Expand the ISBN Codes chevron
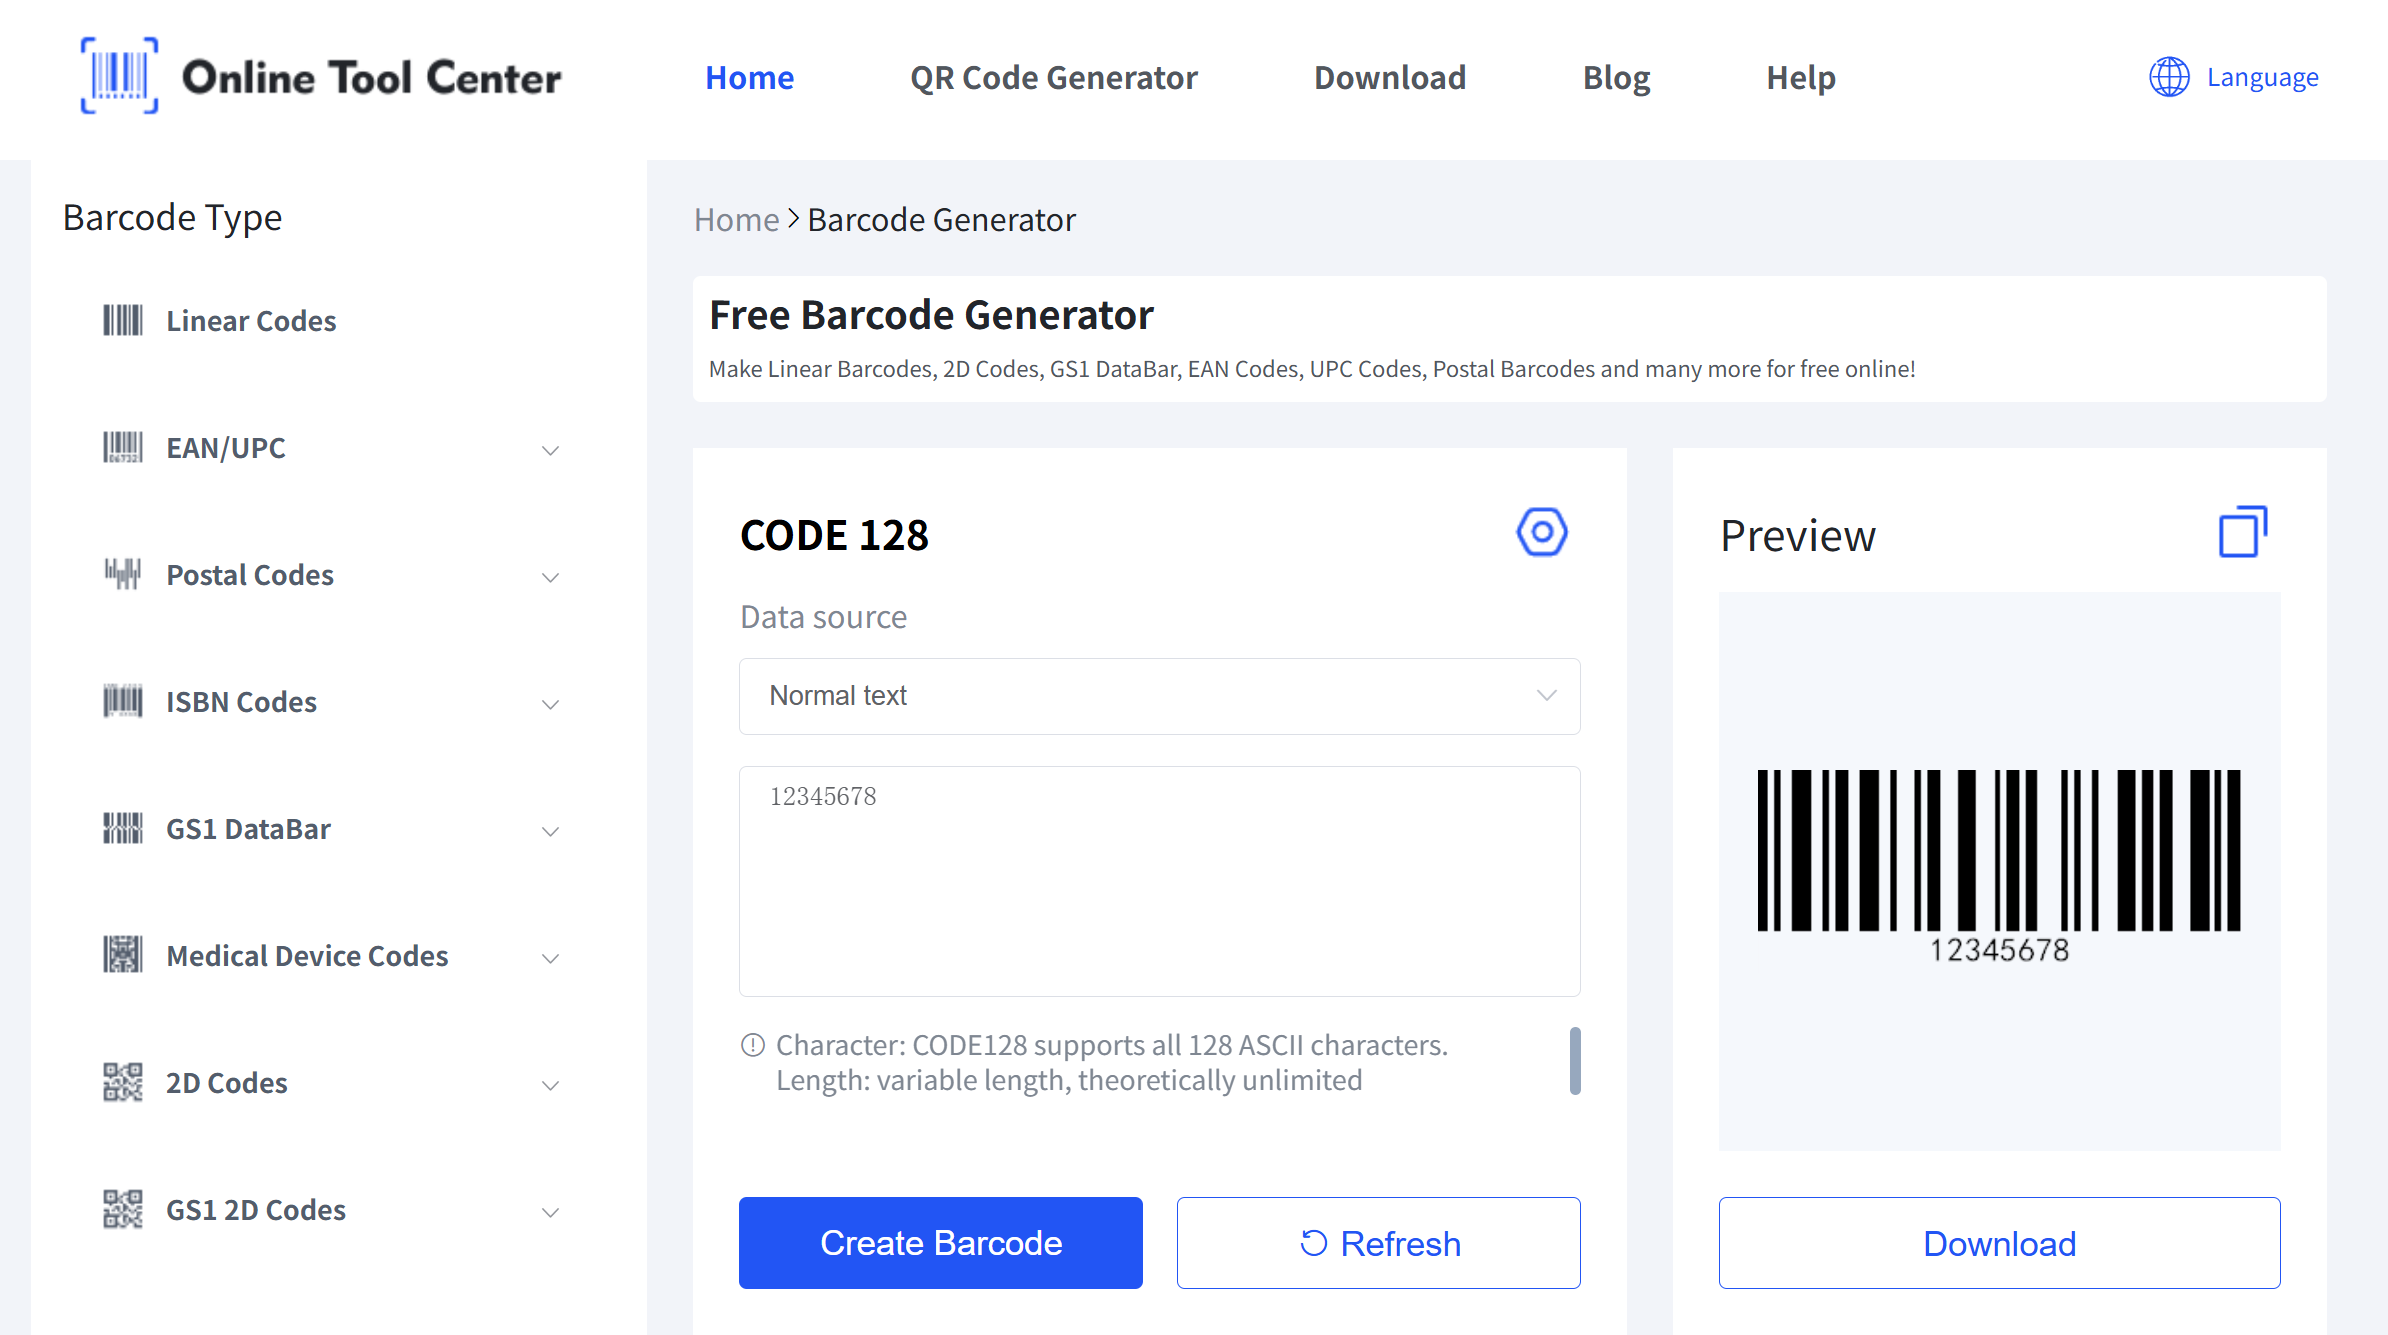The width and height of the screenshot is (2388, 1335). coord(550,704)
